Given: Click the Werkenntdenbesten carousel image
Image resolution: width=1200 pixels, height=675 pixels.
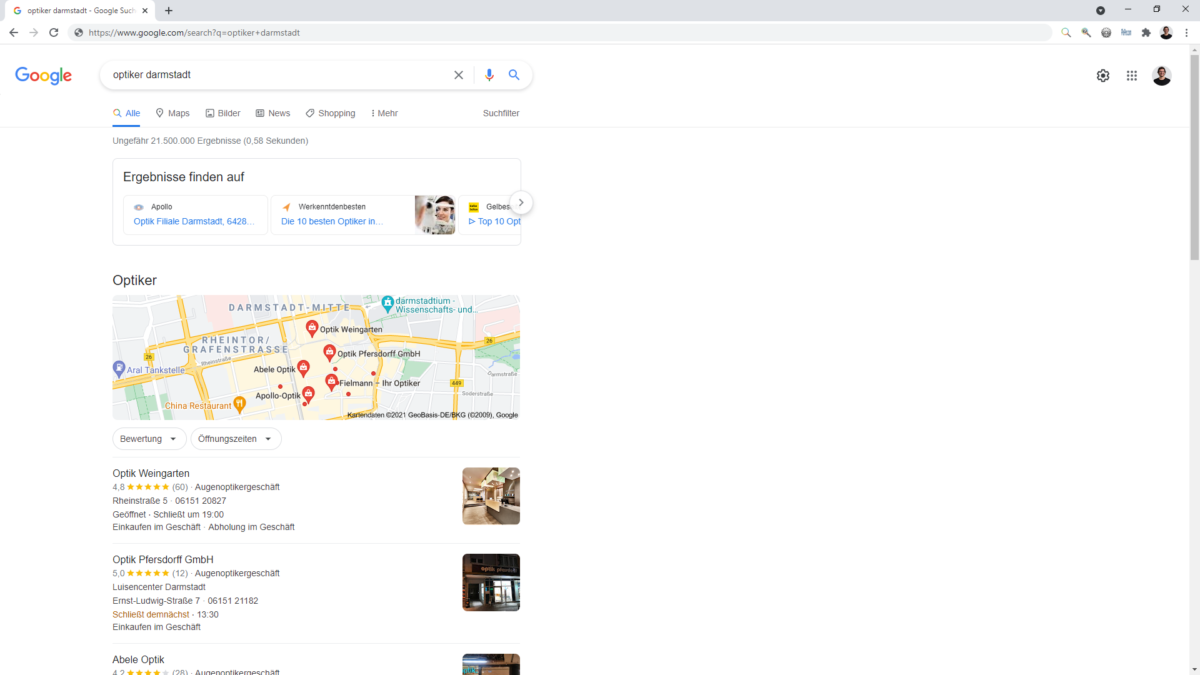Looking at the screenshot, I should [435, 215].
